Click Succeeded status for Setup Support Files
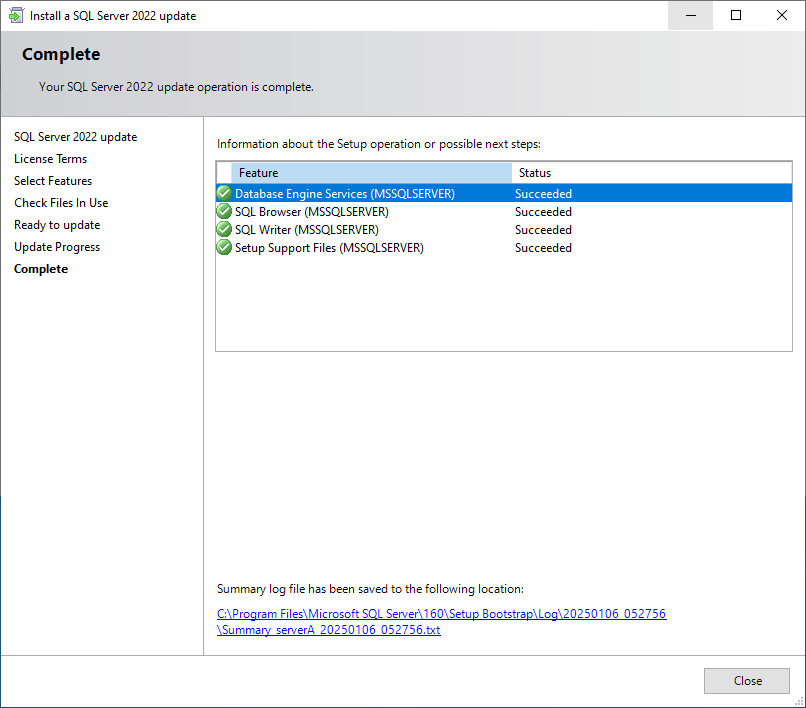 coord(543,248)
